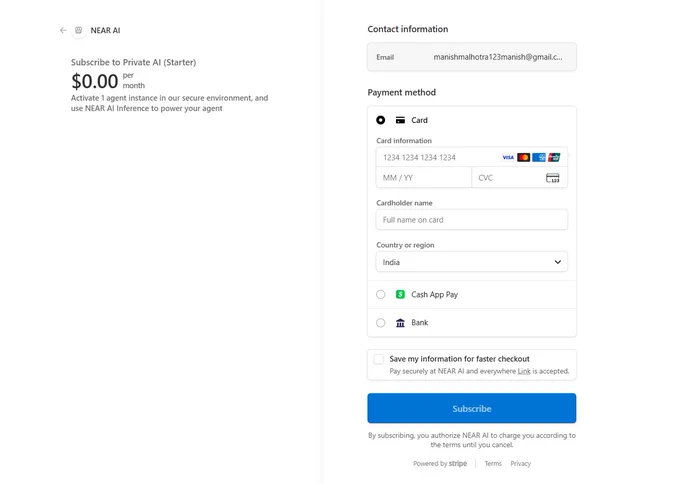Open the Privacy link
This screenshot has height=484, width=680.
521,464
